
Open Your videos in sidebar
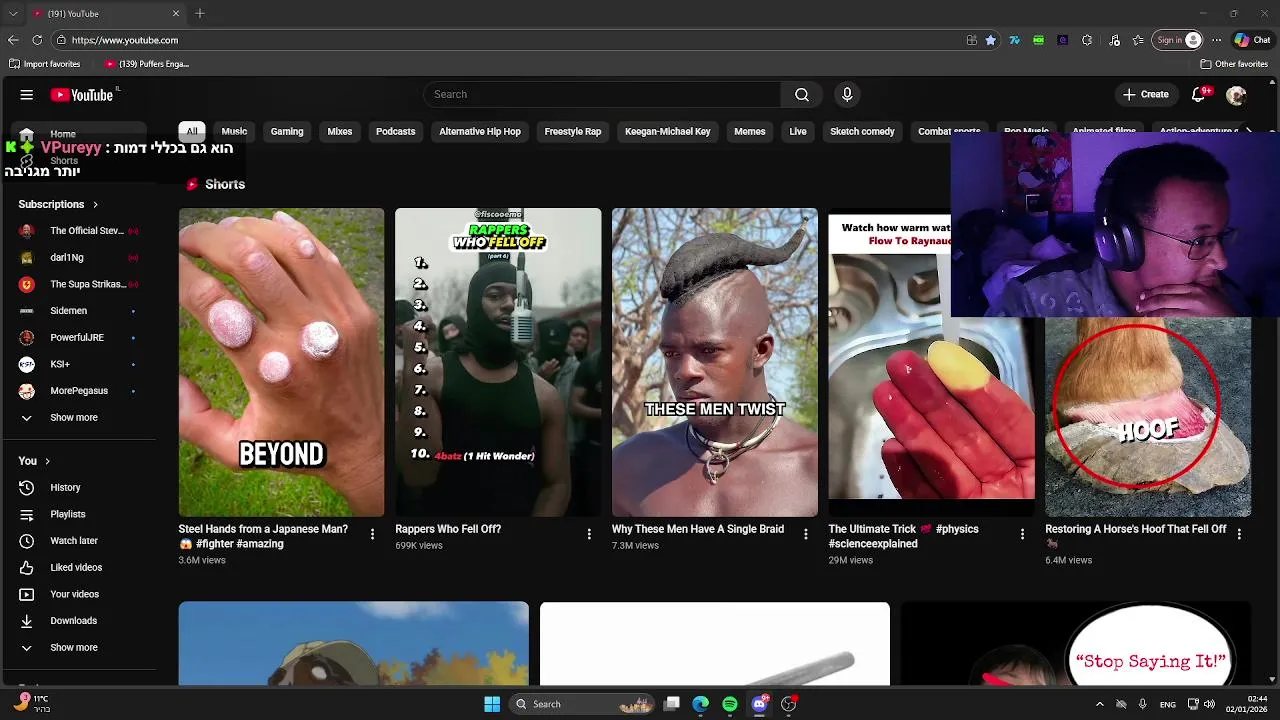(78, 594)
